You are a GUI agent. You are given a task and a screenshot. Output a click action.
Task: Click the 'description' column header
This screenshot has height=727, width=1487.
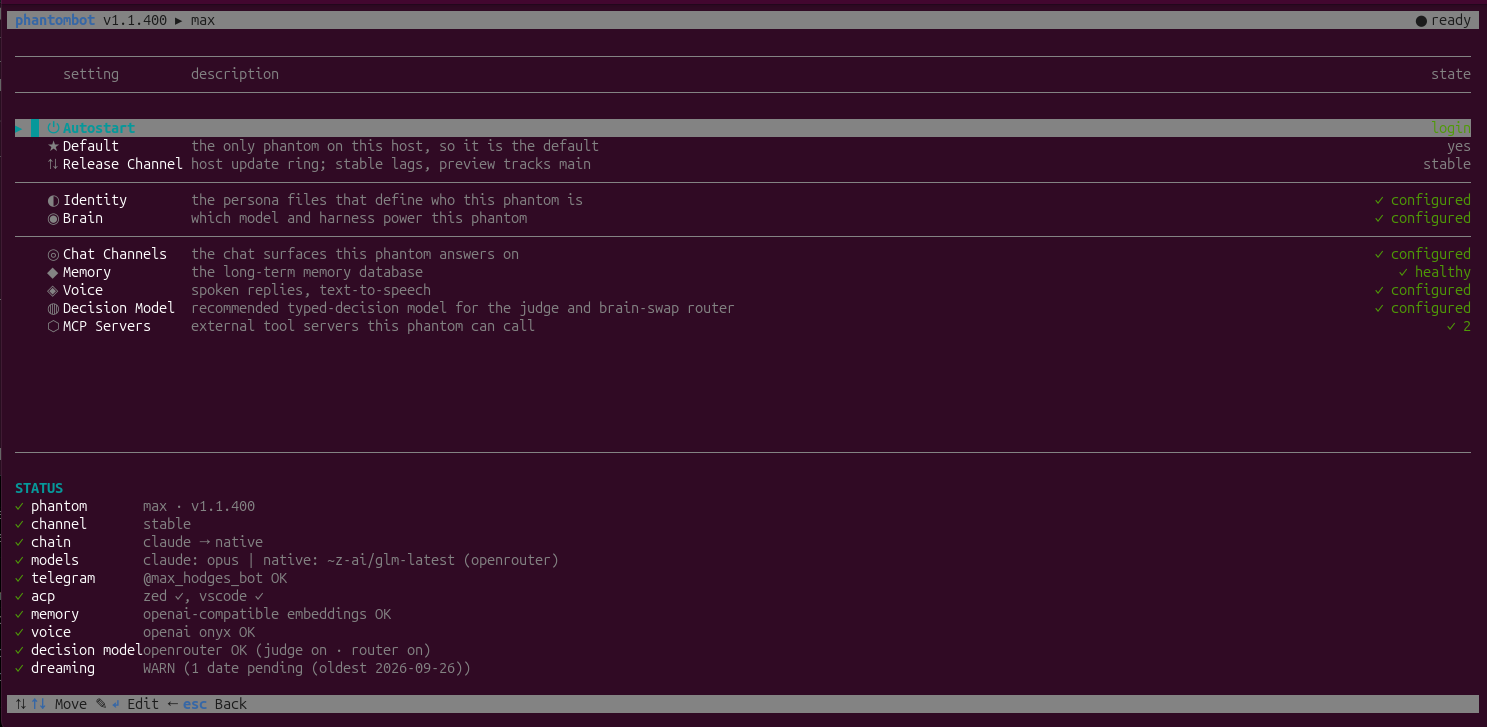tap(235, 74)
